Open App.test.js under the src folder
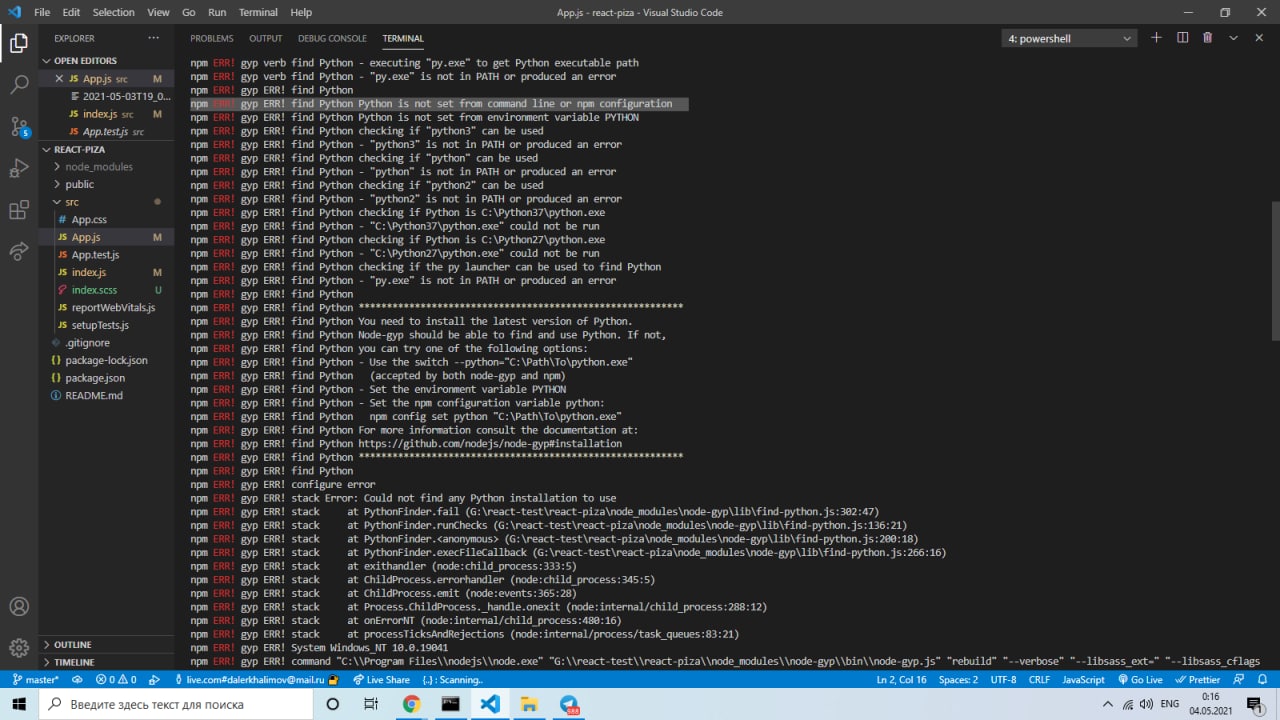 click(x=106, y=255)
